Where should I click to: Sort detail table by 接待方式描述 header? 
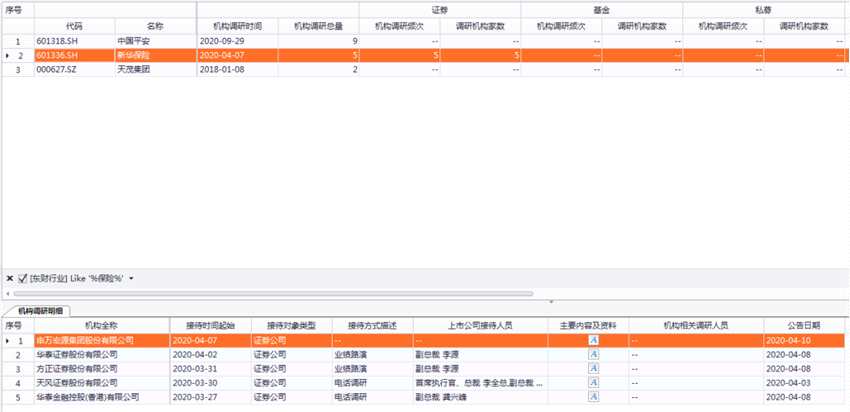tap(372, 326)
